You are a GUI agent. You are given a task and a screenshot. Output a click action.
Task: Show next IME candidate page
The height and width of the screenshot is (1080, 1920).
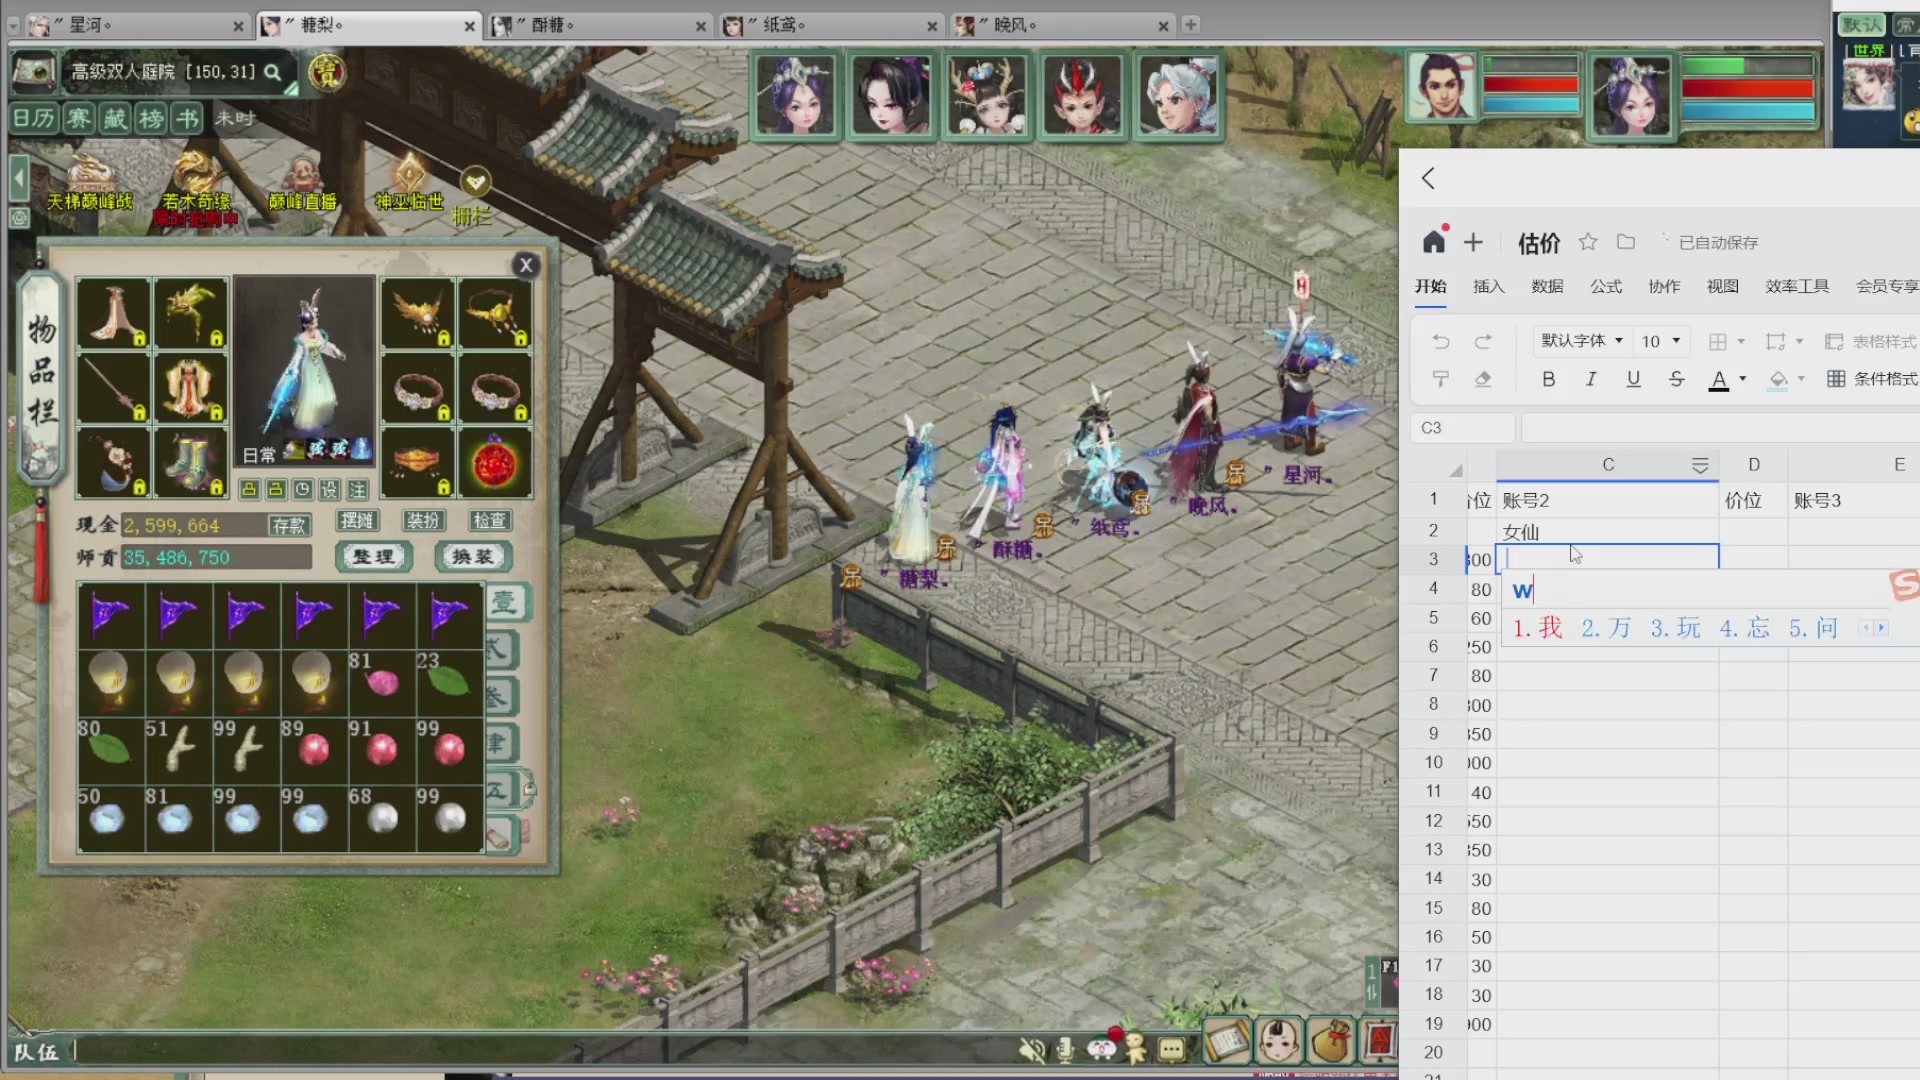click(1881, 628)
